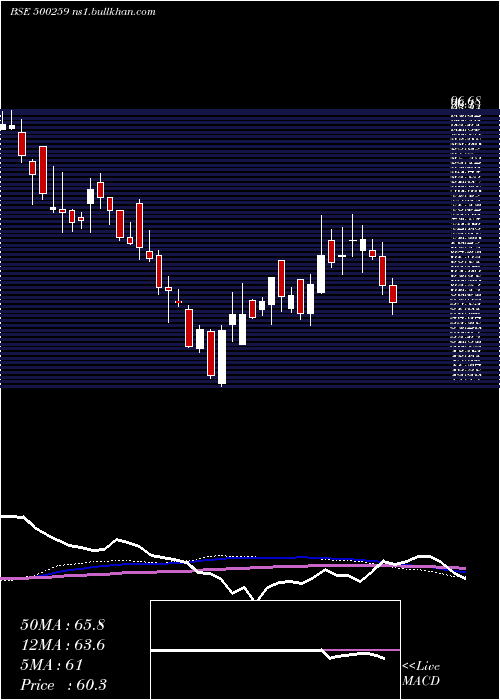Click the '50MA : 65.8' value
This screenshot has width=500, height=700.
pyautogui.click(x=62, y=625)
